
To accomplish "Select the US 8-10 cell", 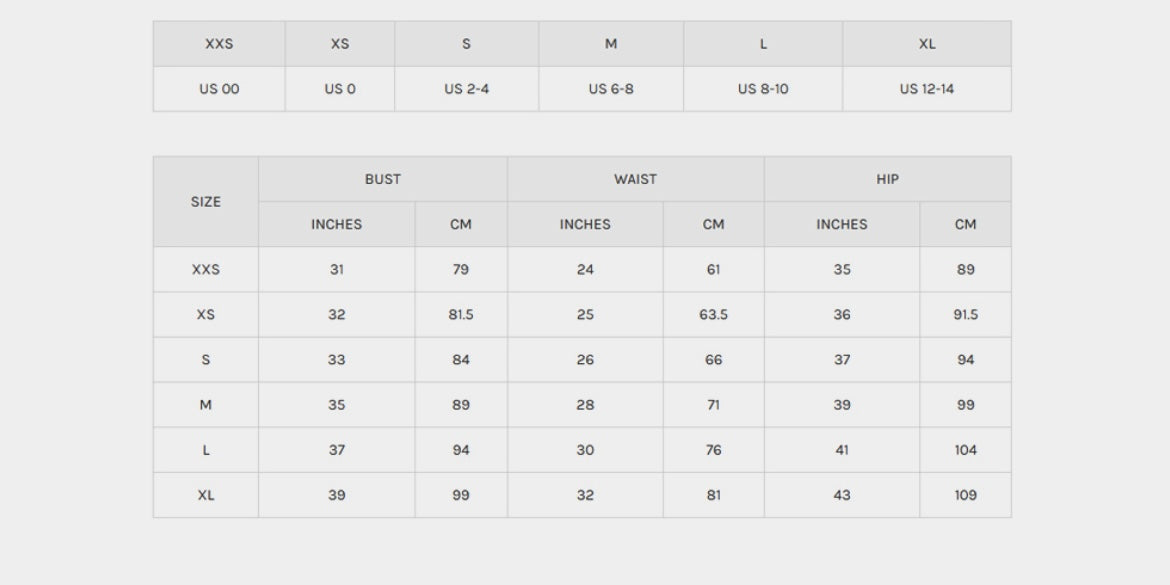I will point(762,89).
